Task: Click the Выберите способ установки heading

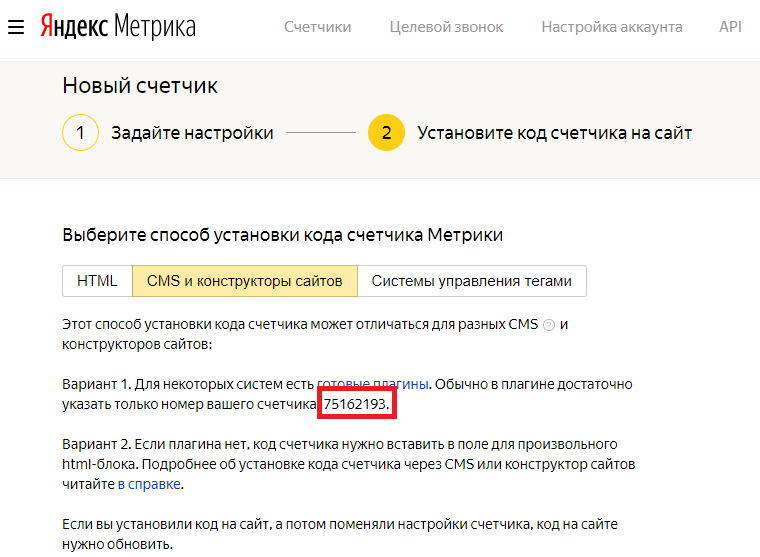Action: 283,235
